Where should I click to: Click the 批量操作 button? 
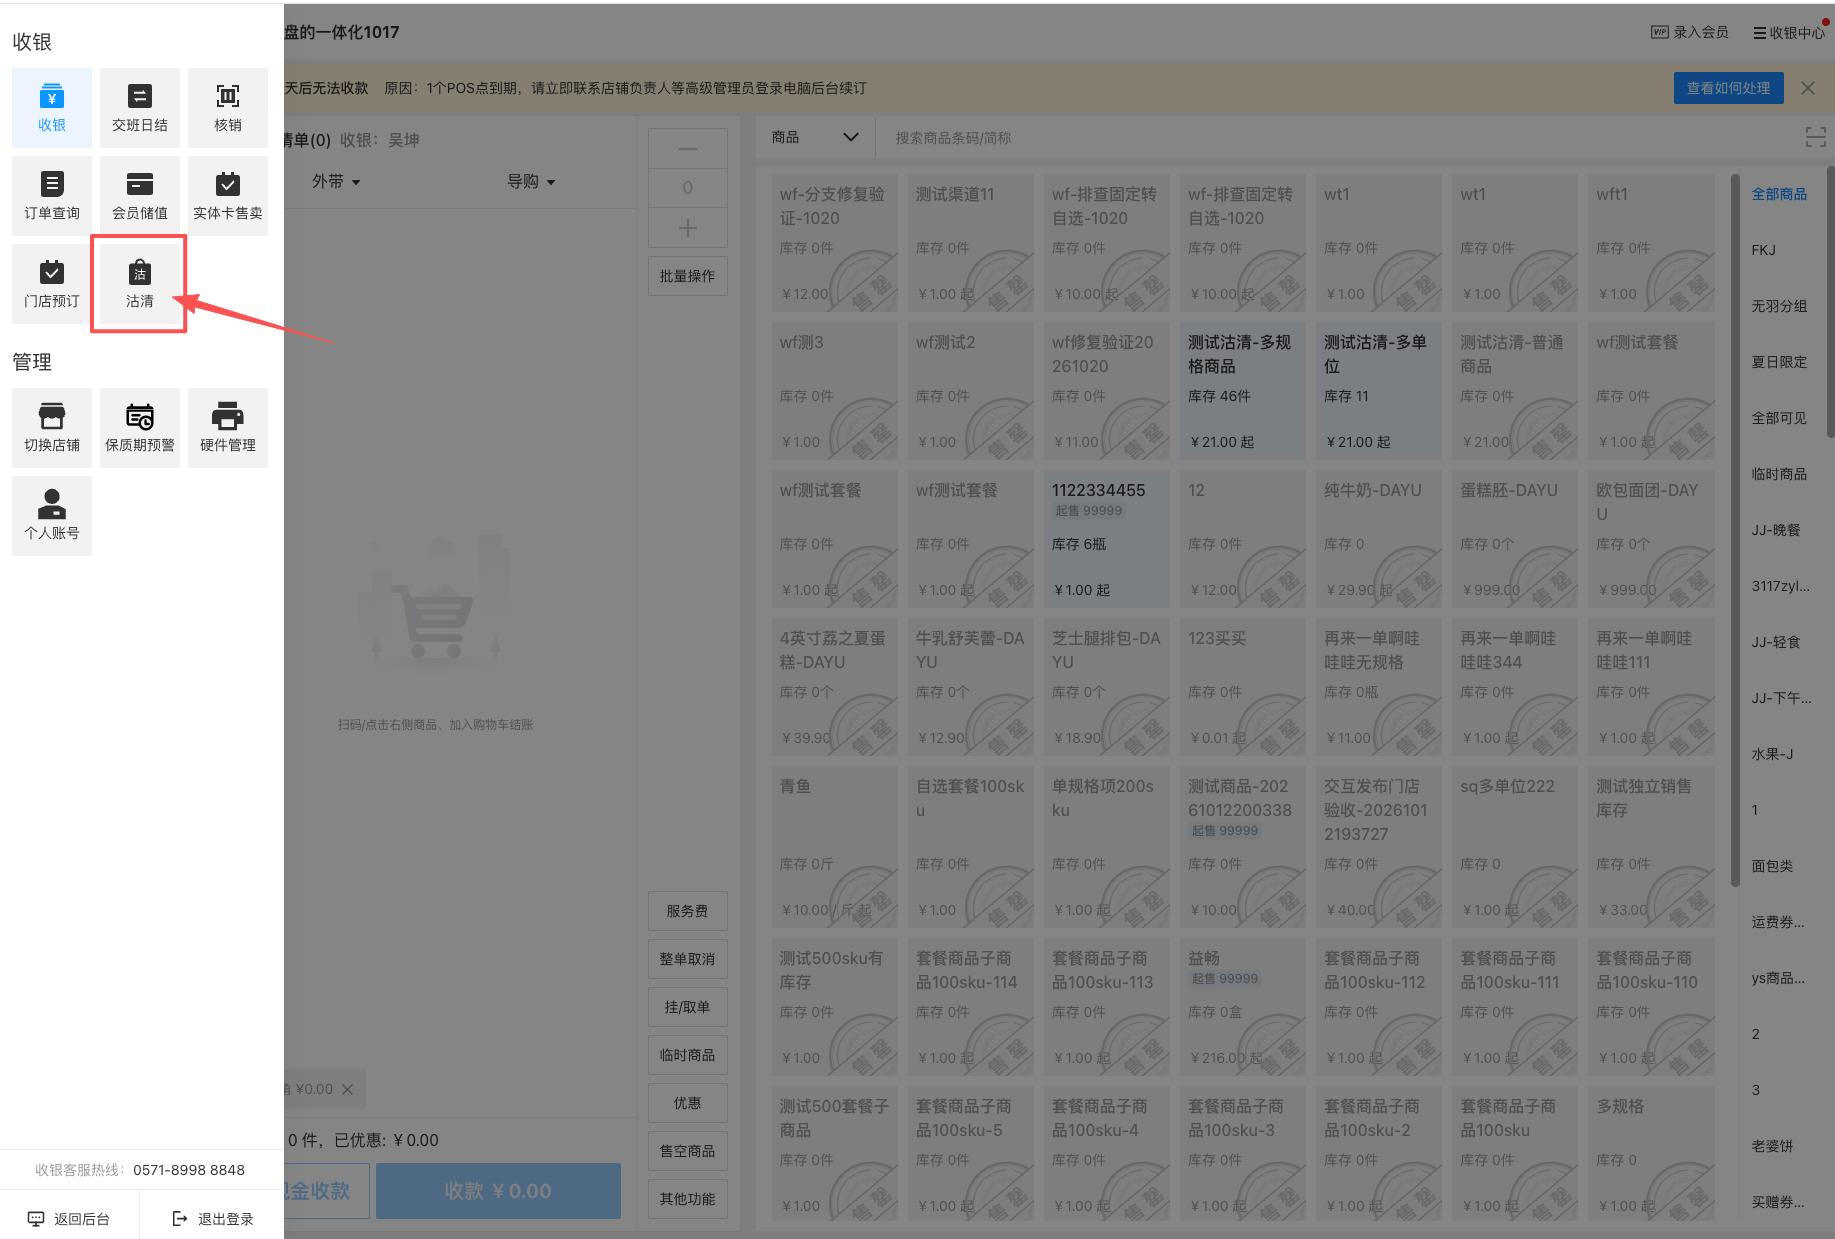point(688,276)
